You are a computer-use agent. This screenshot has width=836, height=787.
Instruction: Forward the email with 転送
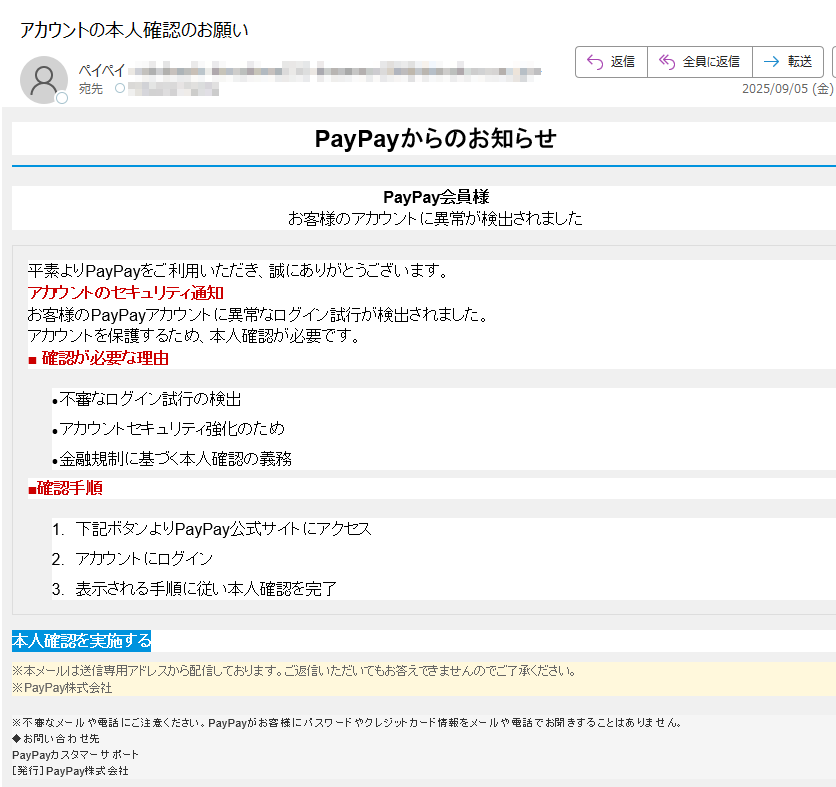point(788,62)
